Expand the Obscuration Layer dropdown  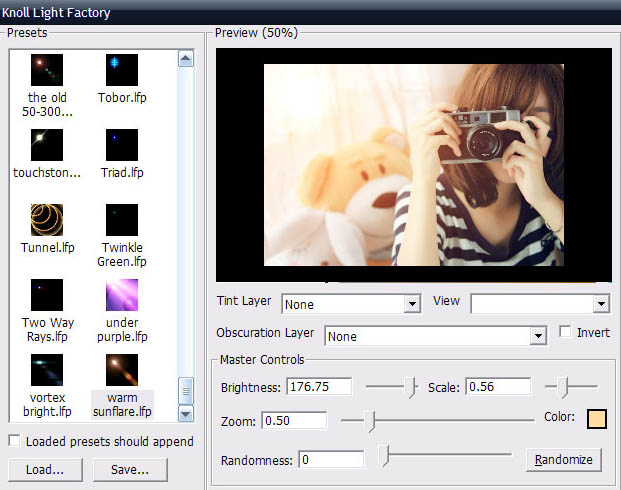click(436, 336)
